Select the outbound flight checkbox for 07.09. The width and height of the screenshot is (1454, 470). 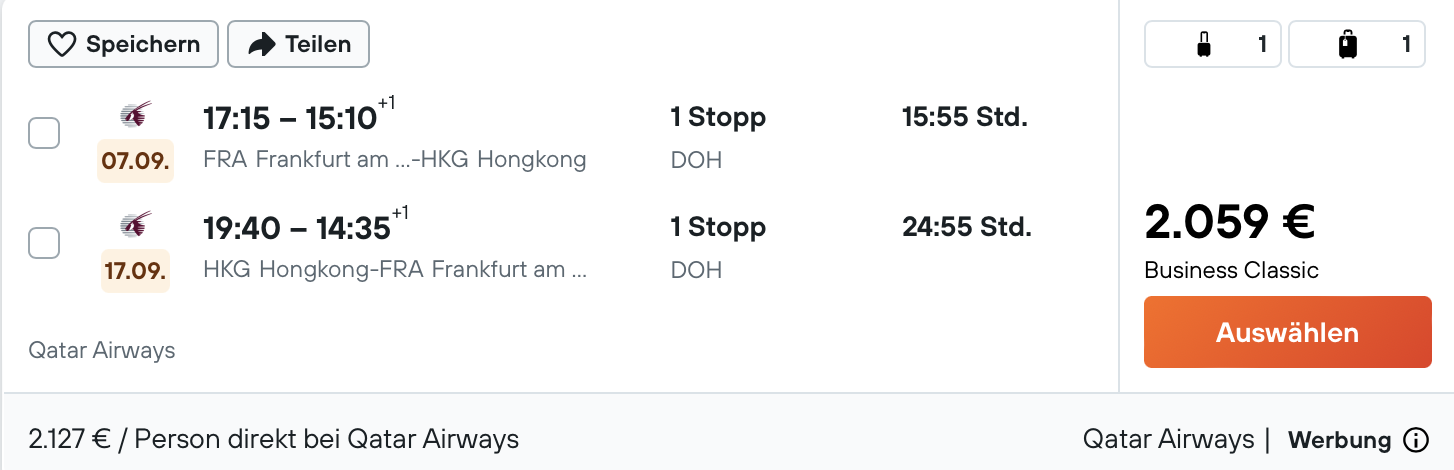point(44,133)
